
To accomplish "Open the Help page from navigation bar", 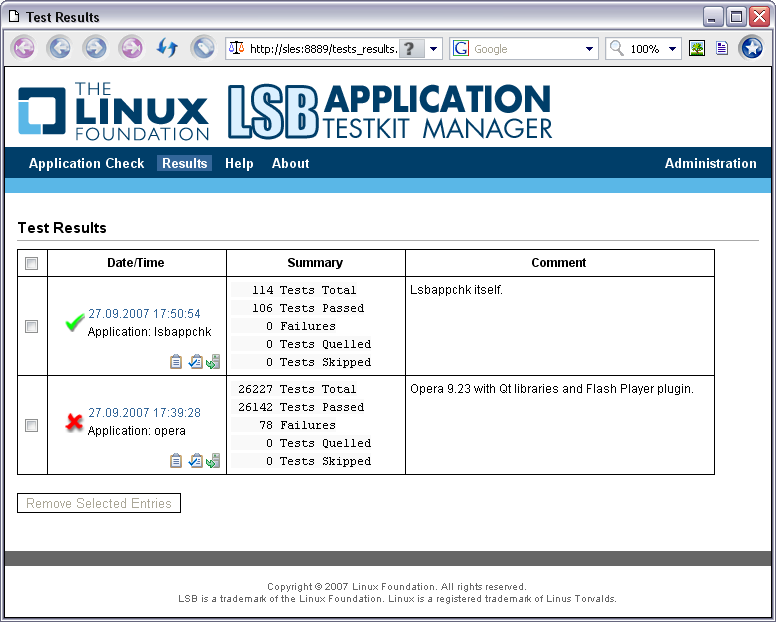I will pyautogui.click(x=239, y=163).
